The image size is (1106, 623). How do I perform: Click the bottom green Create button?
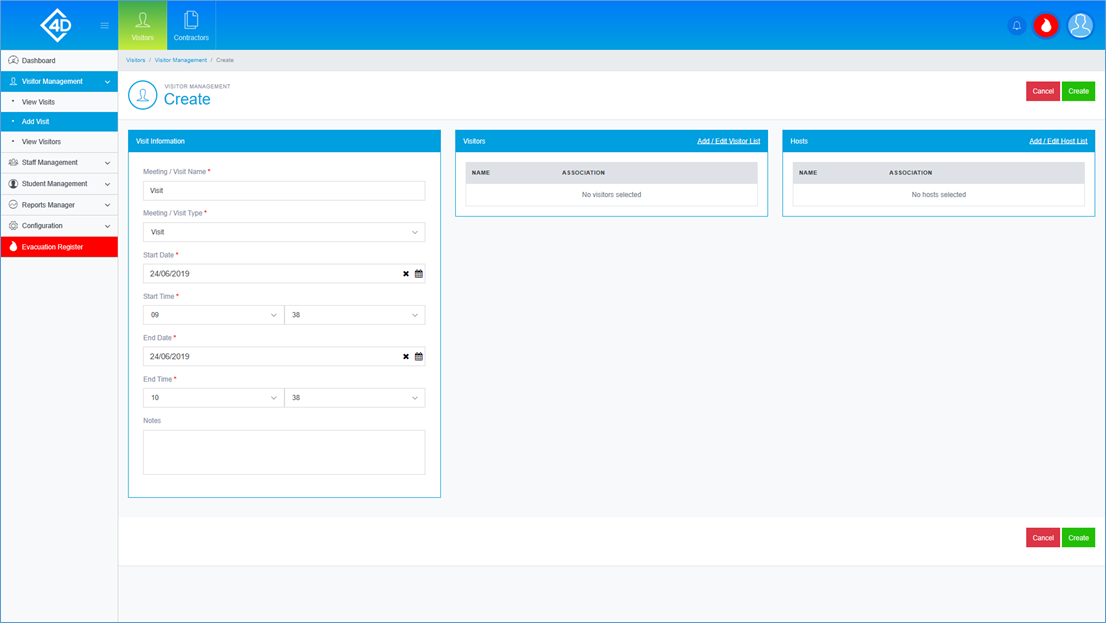[1078, 538]
